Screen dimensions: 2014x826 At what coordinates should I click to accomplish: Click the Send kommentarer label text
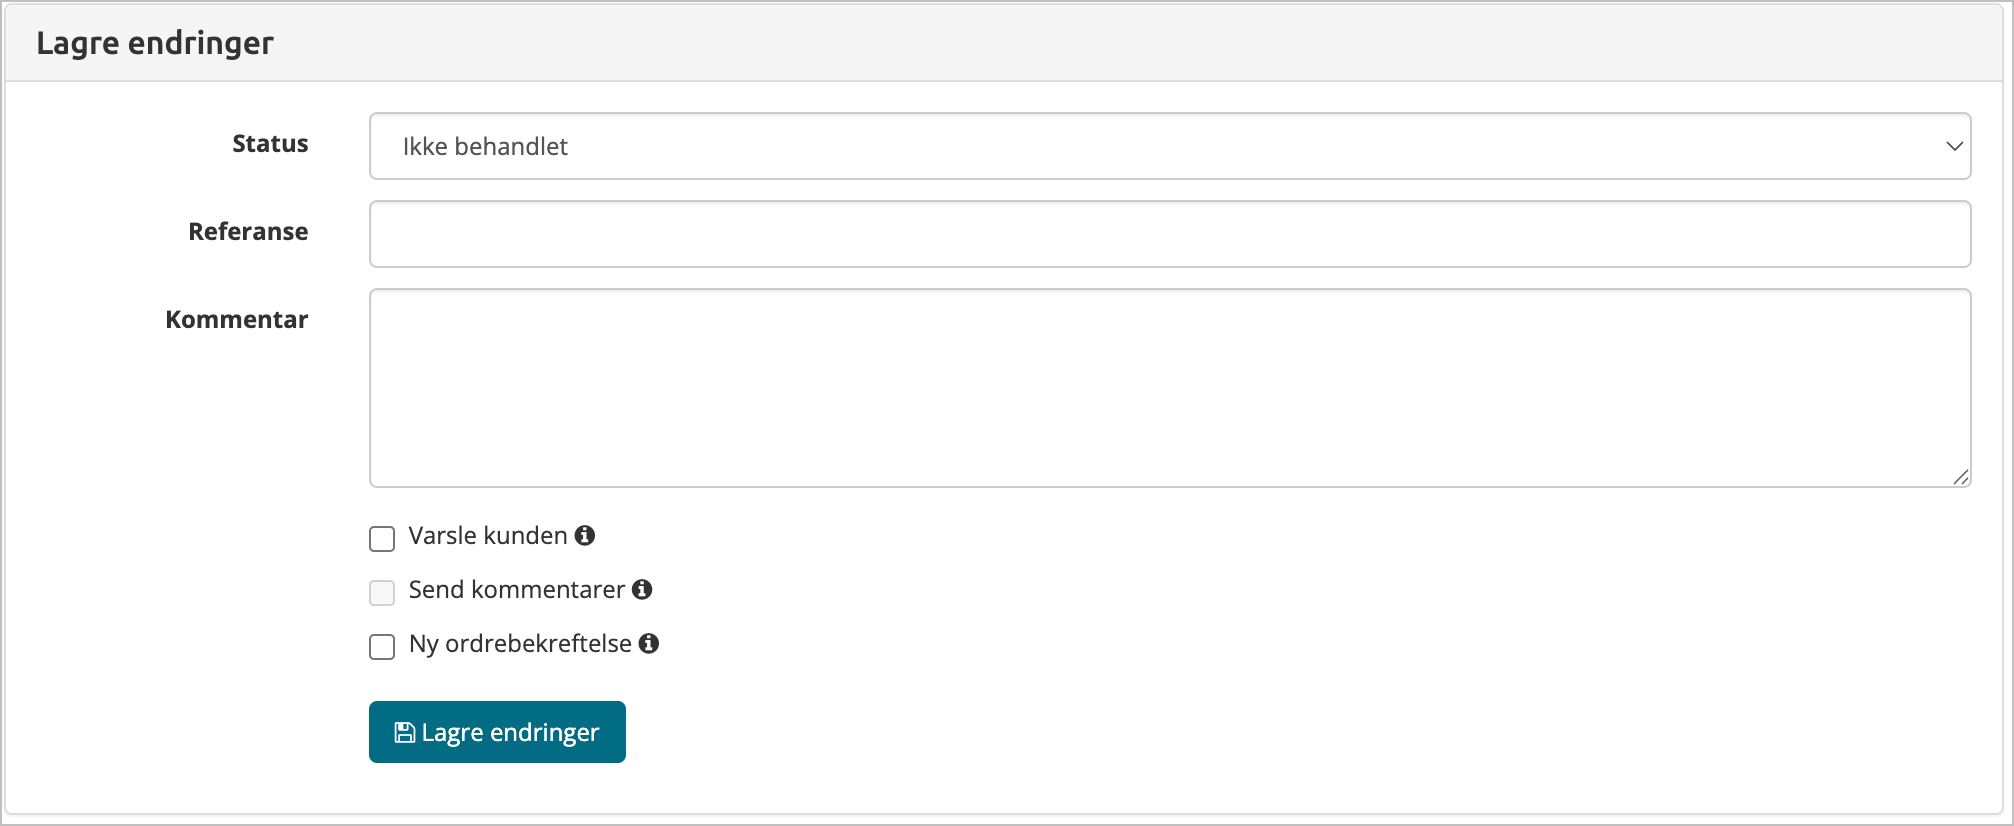point(516,590)
